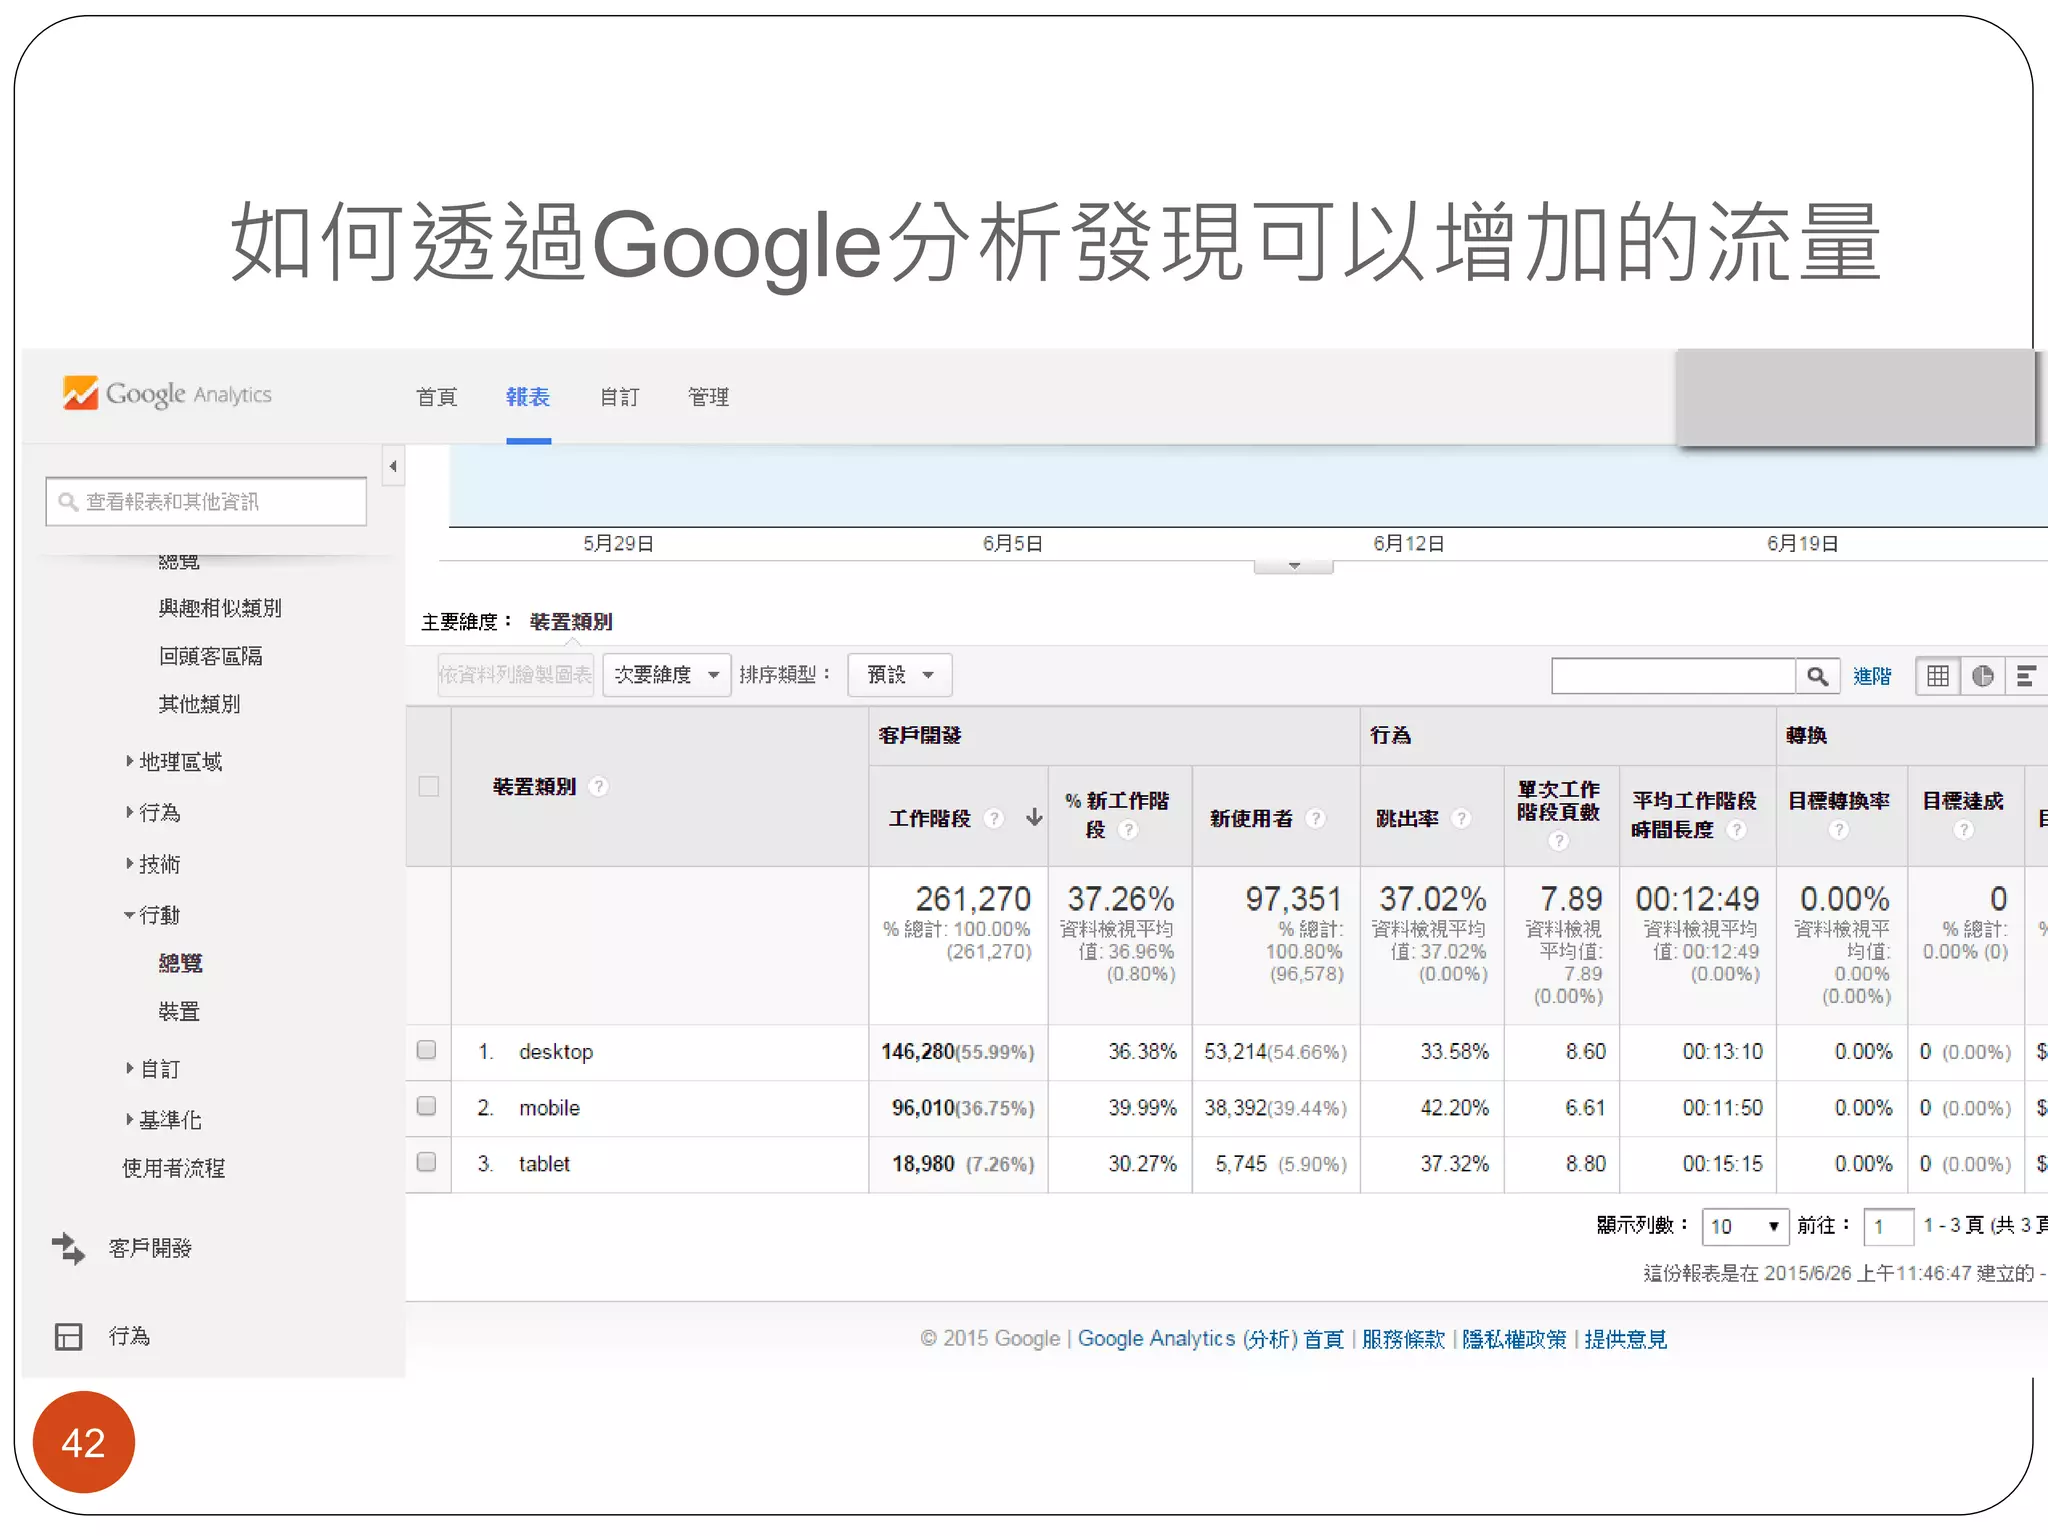2048x1536 pixels.
Task: Open help for 裝置類別 column
Action: pyautogui.click(x=598, y=787)
